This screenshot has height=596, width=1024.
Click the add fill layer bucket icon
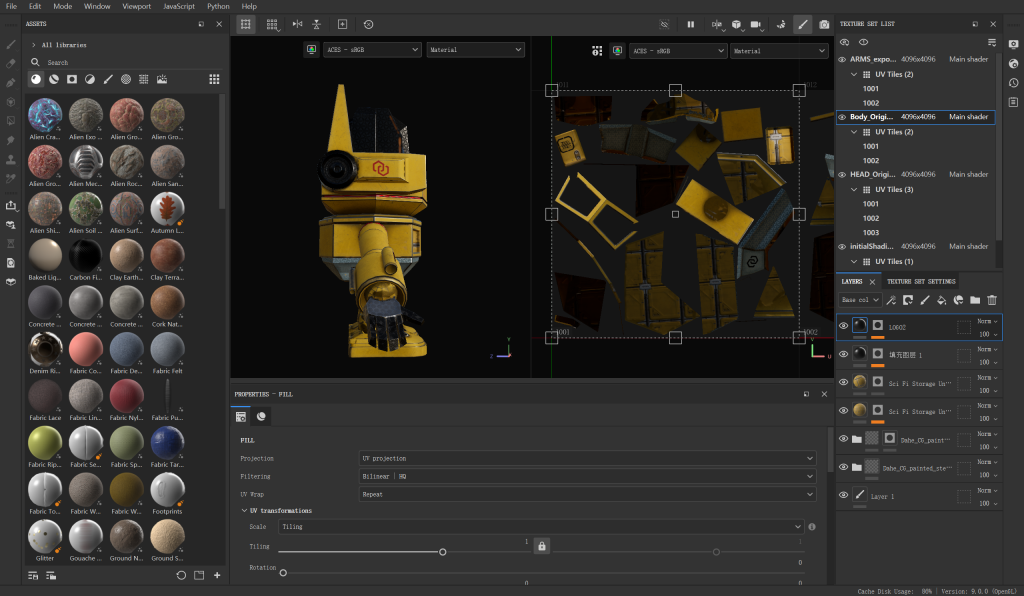[x=941, y=300]
